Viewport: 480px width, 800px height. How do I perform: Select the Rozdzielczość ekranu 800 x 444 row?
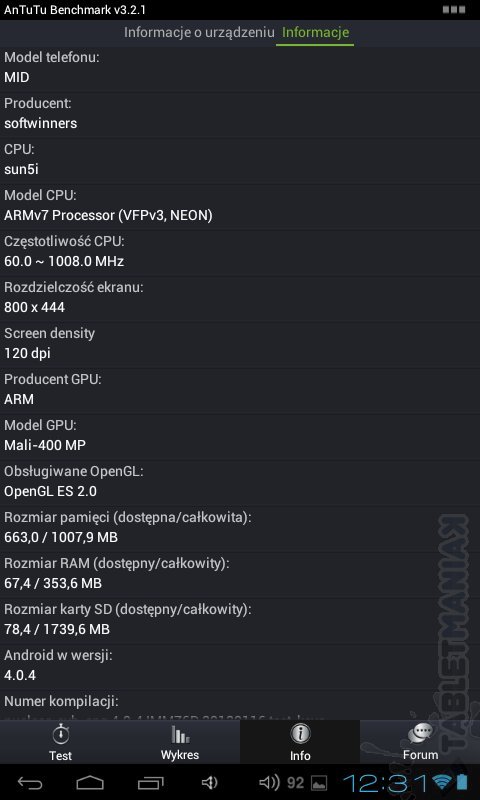[240, 299]
